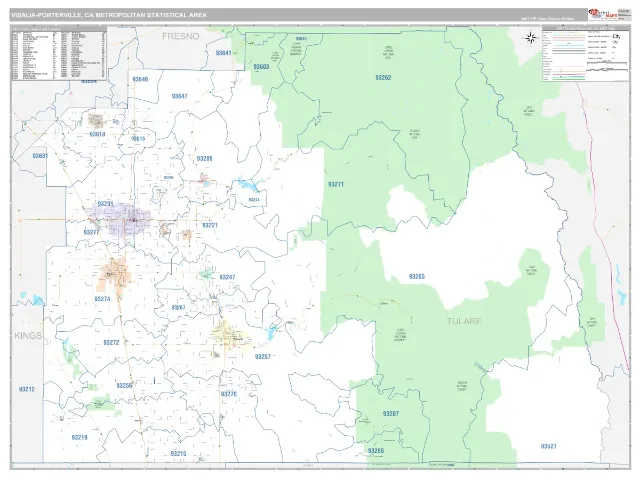
Task: Click the map title Visalia-Porterville header text
Action: click(x=109, y=15)
